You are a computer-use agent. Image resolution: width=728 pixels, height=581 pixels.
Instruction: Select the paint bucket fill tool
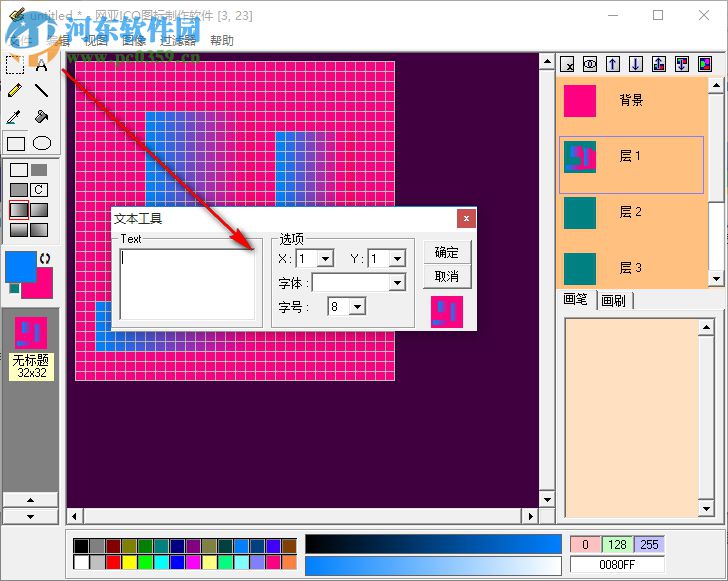[x=42, y=117]
